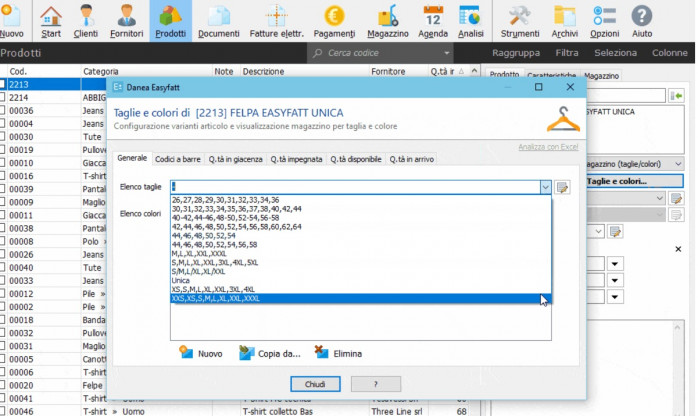The height and width of the screenshot is (416, 698).
Task: Open the Magazzino section
Action: pyautogui.click(x=388, y=21)
